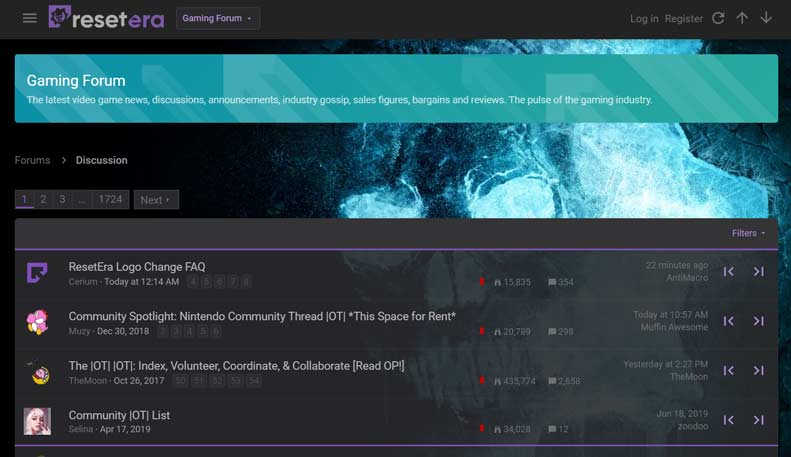Open page 54 of Index, Volunteer thread
The width and height of the screenshot is (791, 457).
tap(254, 381)
